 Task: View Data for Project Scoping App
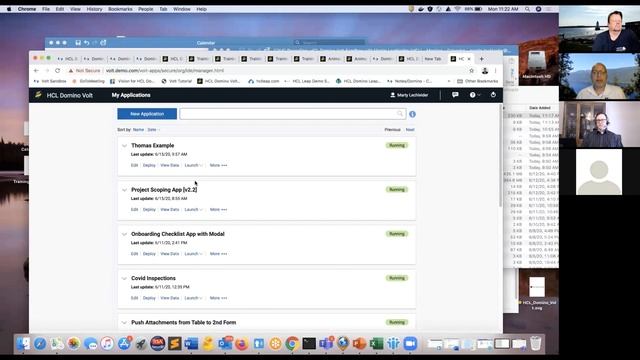170,209
